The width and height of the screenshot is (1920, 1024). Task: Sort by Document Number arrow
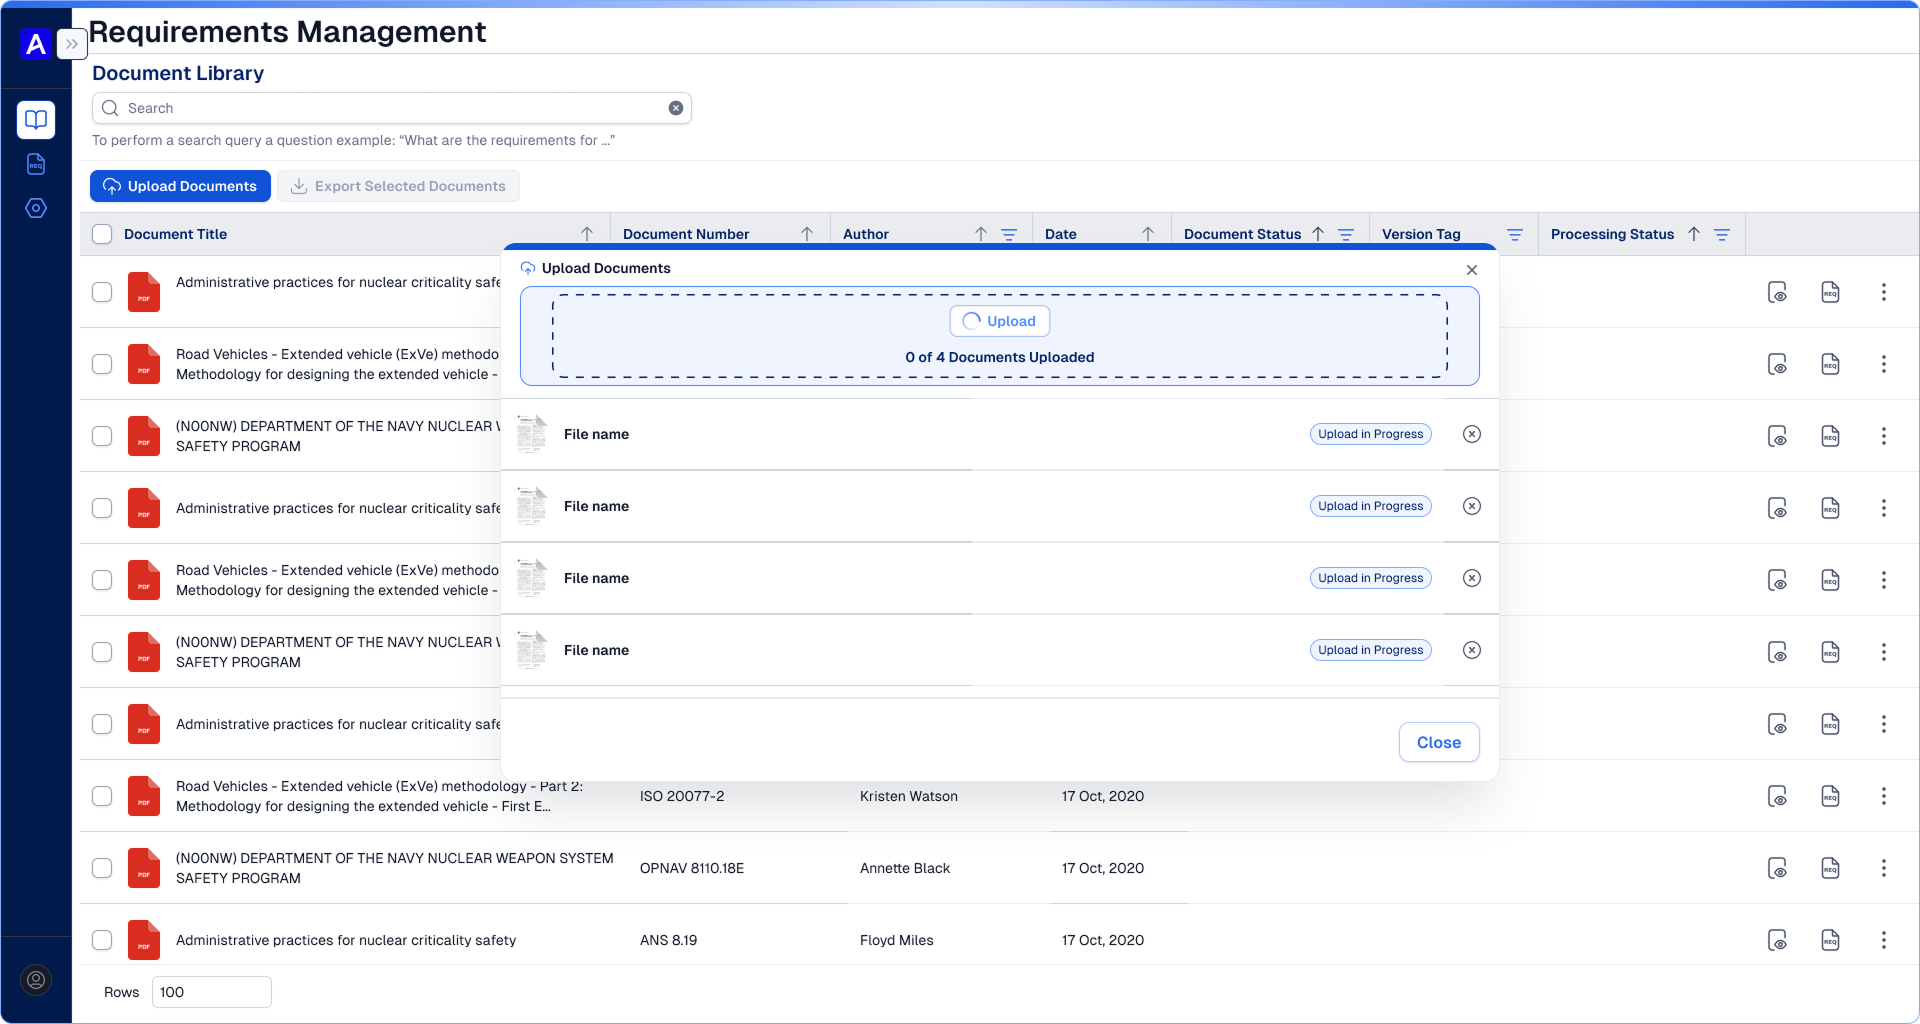807,234
